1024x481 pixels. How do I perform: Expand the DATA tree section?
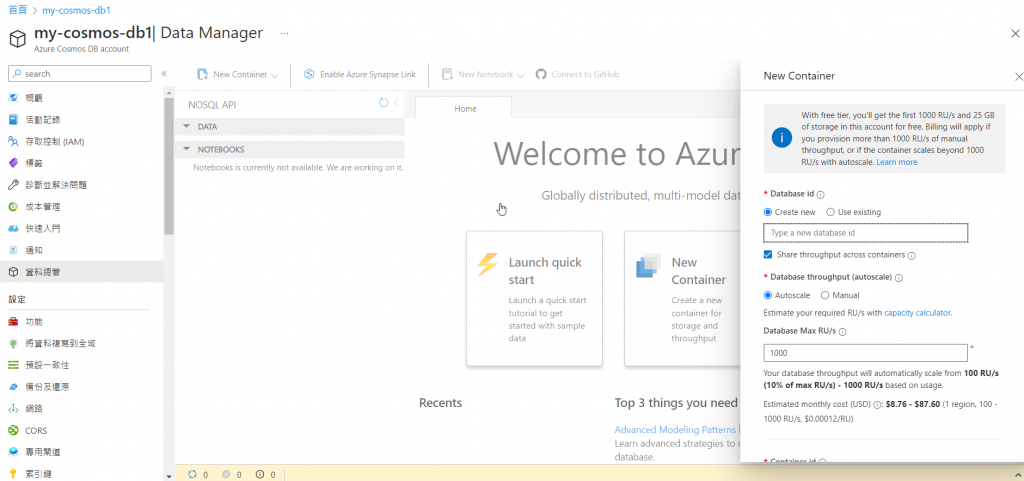[187, 127]
